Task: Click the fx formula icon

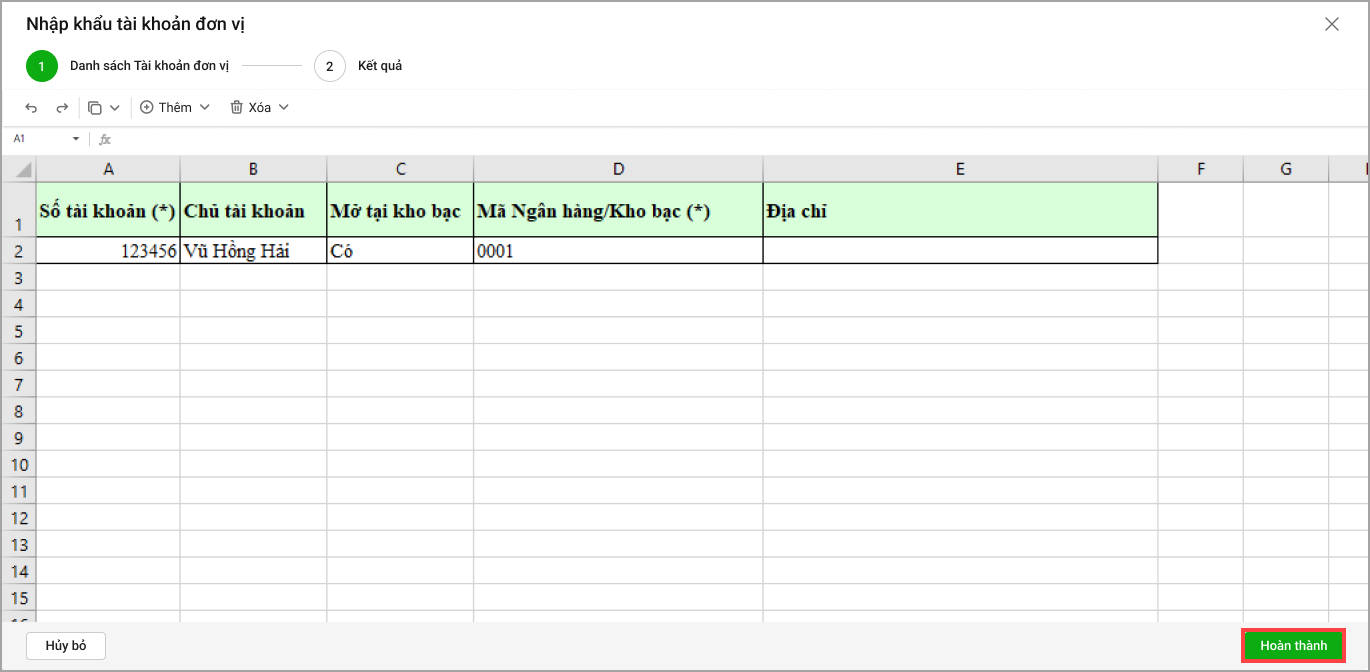Action: click(105, 139)
